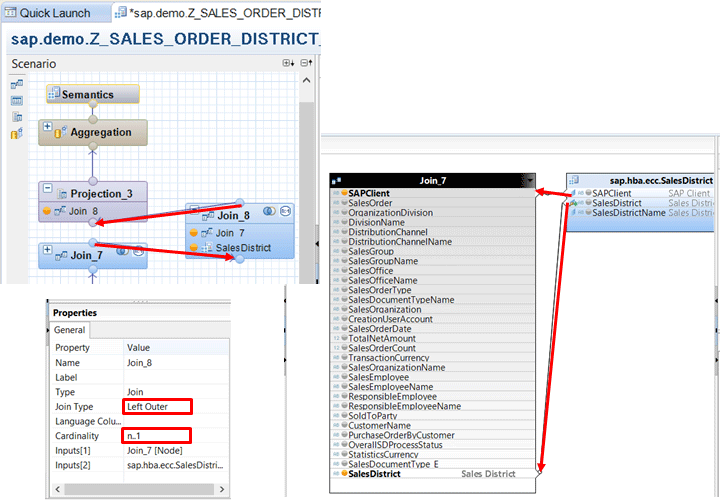Select the Join tool in Scenario palette
The image size is (720, 500).
[16, 84]
